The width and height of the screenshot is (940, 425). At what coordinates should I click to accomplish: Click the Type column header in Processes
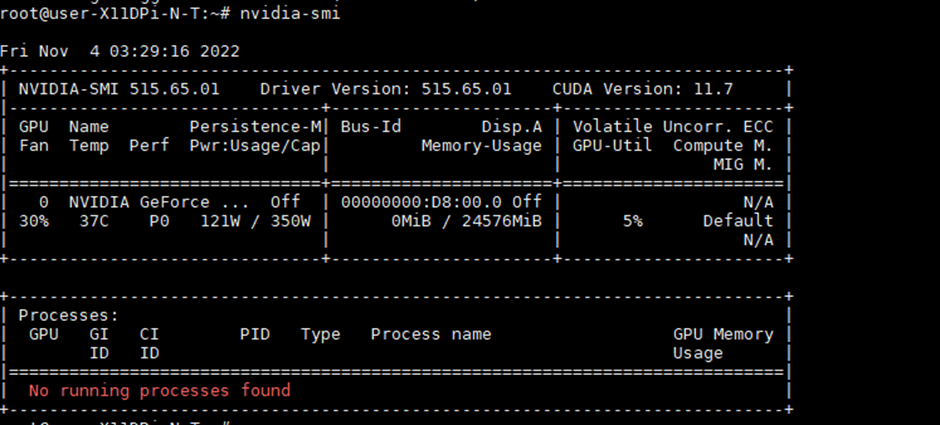(x=320, y=334)
